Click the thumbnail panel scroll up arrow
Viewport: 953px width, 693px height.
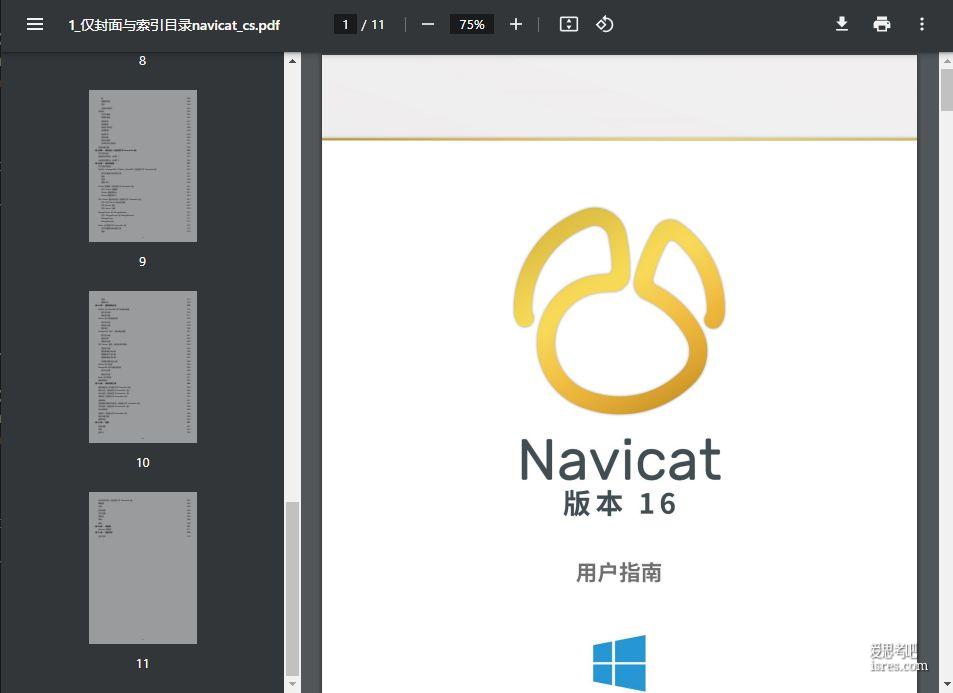point(292,61)
